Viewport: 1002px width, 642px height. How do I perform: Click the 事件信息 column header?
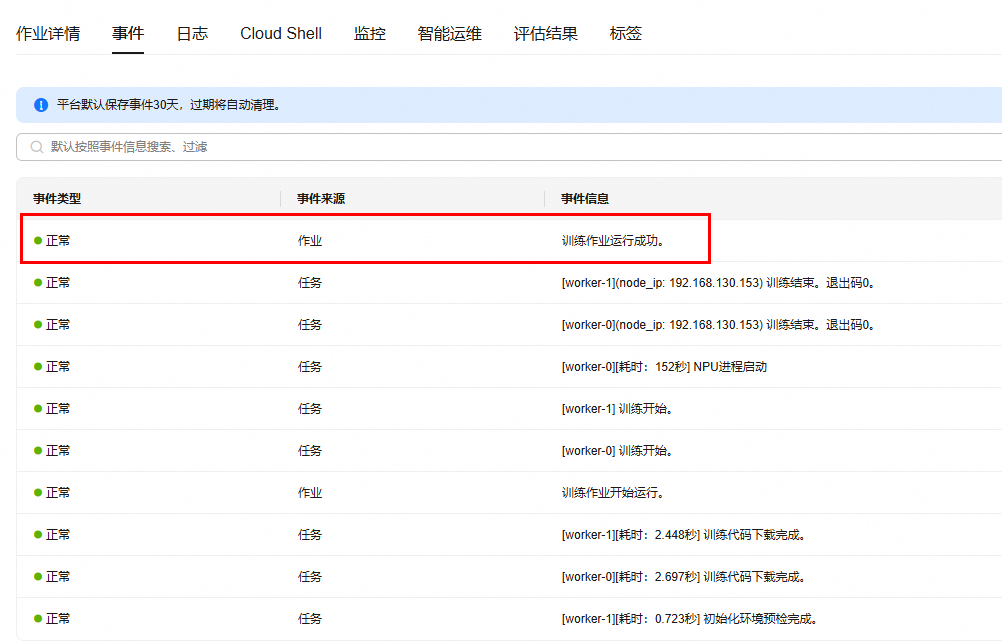pos(585,199)
